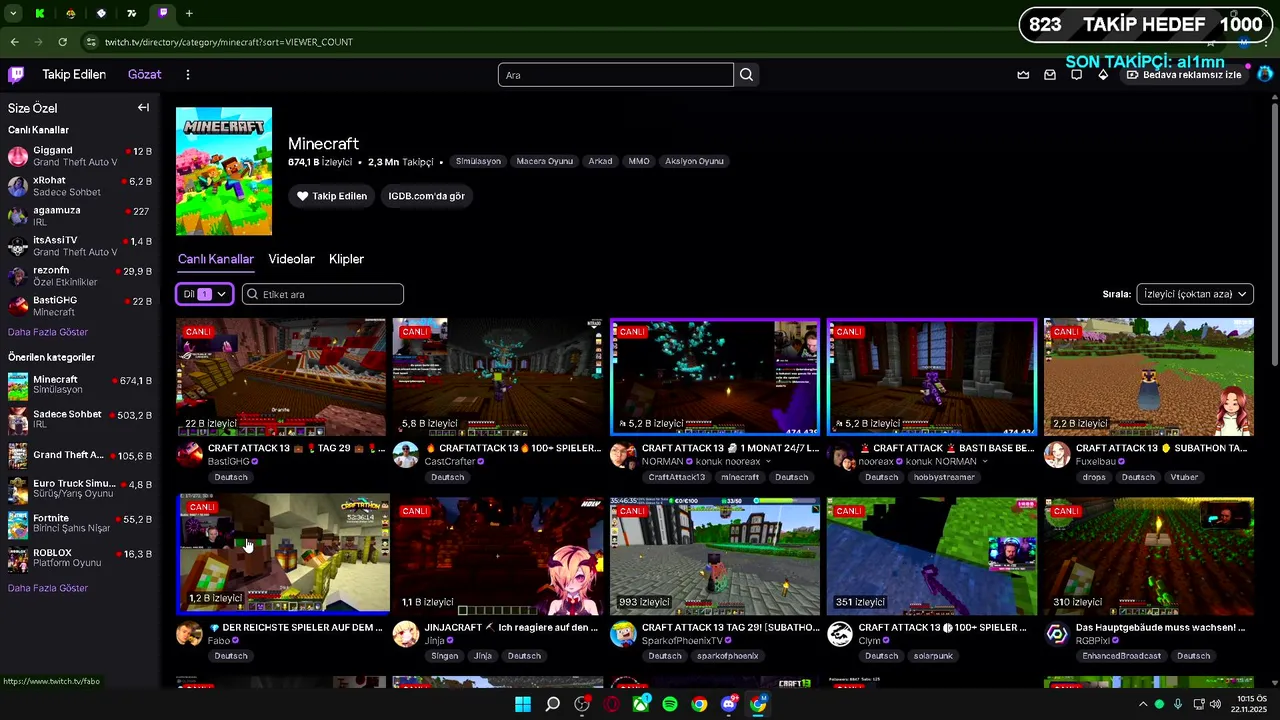Viewport: 1280px width, 720px height.
Task: Expand the chevron next to konuk NORMAN
Action: tap(985, 462)
